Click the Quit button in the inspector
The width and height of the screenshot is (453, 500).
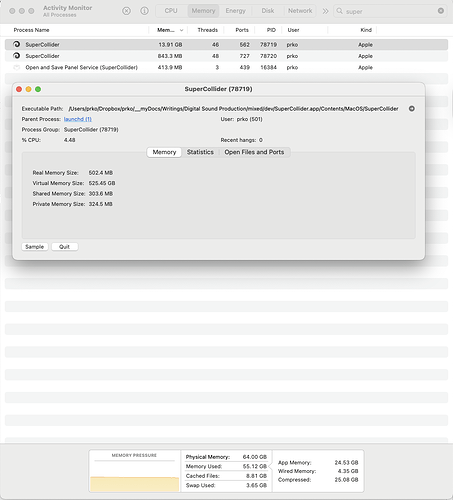click(64, 247)
